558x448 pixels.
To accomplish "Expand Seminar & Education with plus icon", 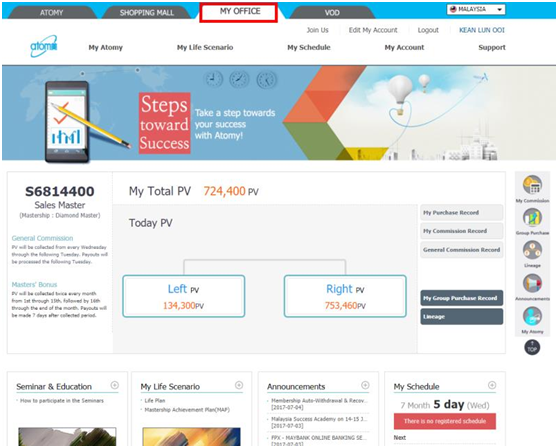I will tap(115, 385).
